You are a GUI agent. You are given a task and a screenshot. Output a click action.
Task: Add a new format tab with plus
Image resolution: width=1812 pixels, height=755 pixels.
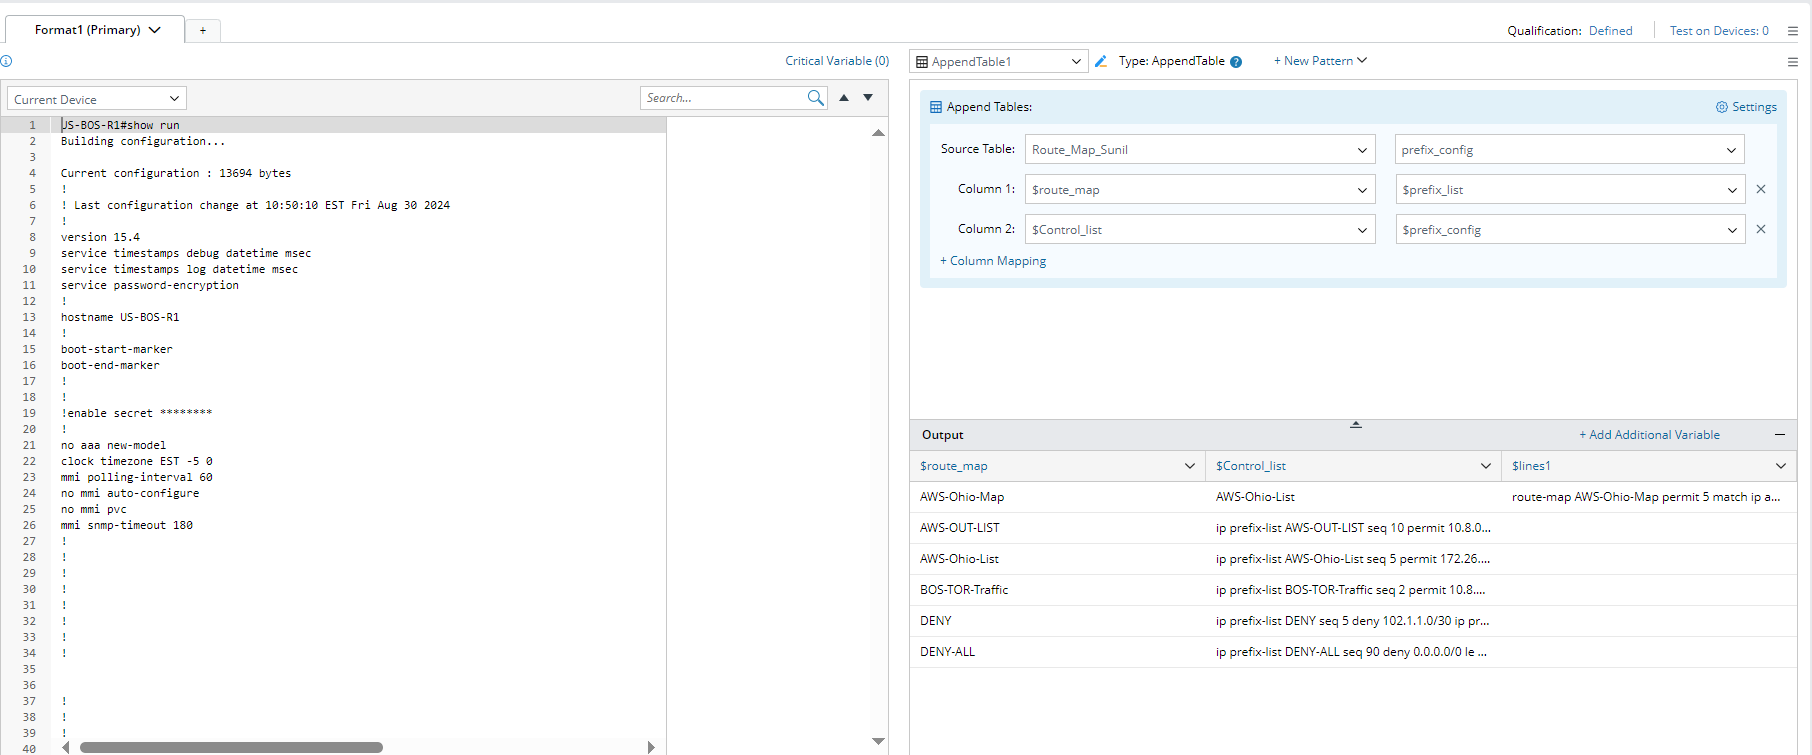click(203, 31)
